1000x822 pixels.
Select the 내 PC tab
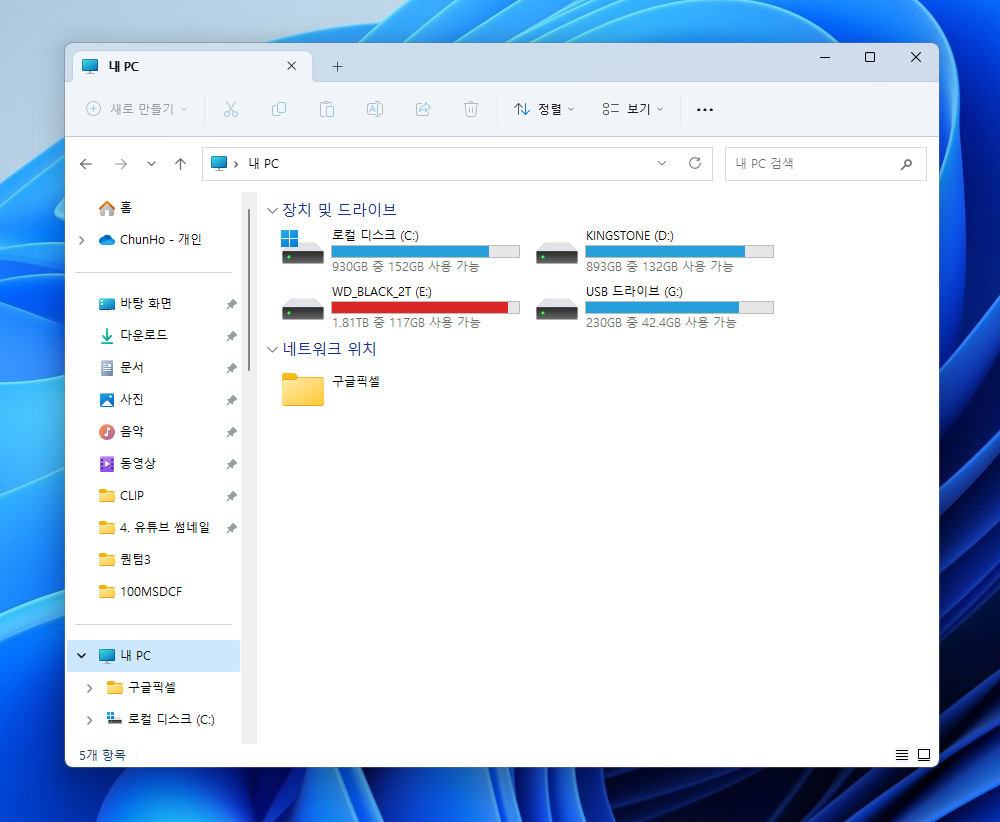[193, 66]
